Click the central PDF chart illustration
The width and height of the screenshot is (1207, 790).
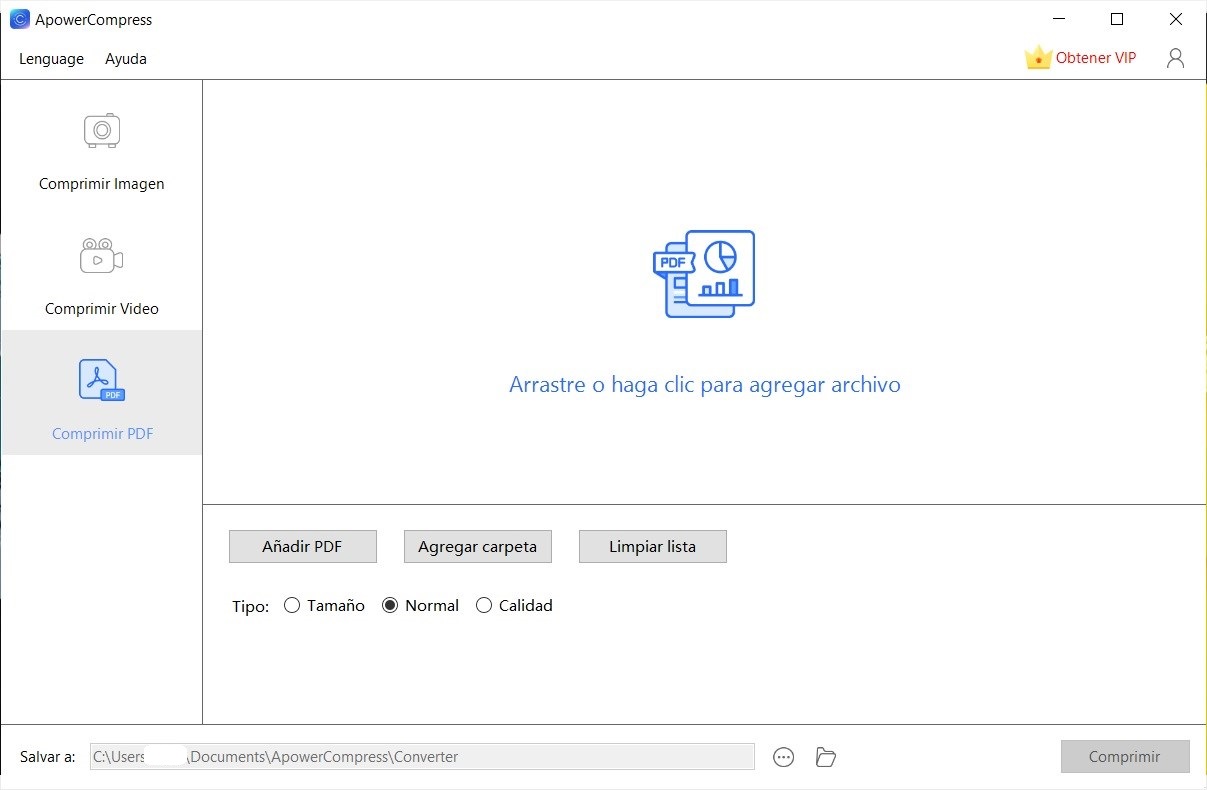click(x=704, y=274)
